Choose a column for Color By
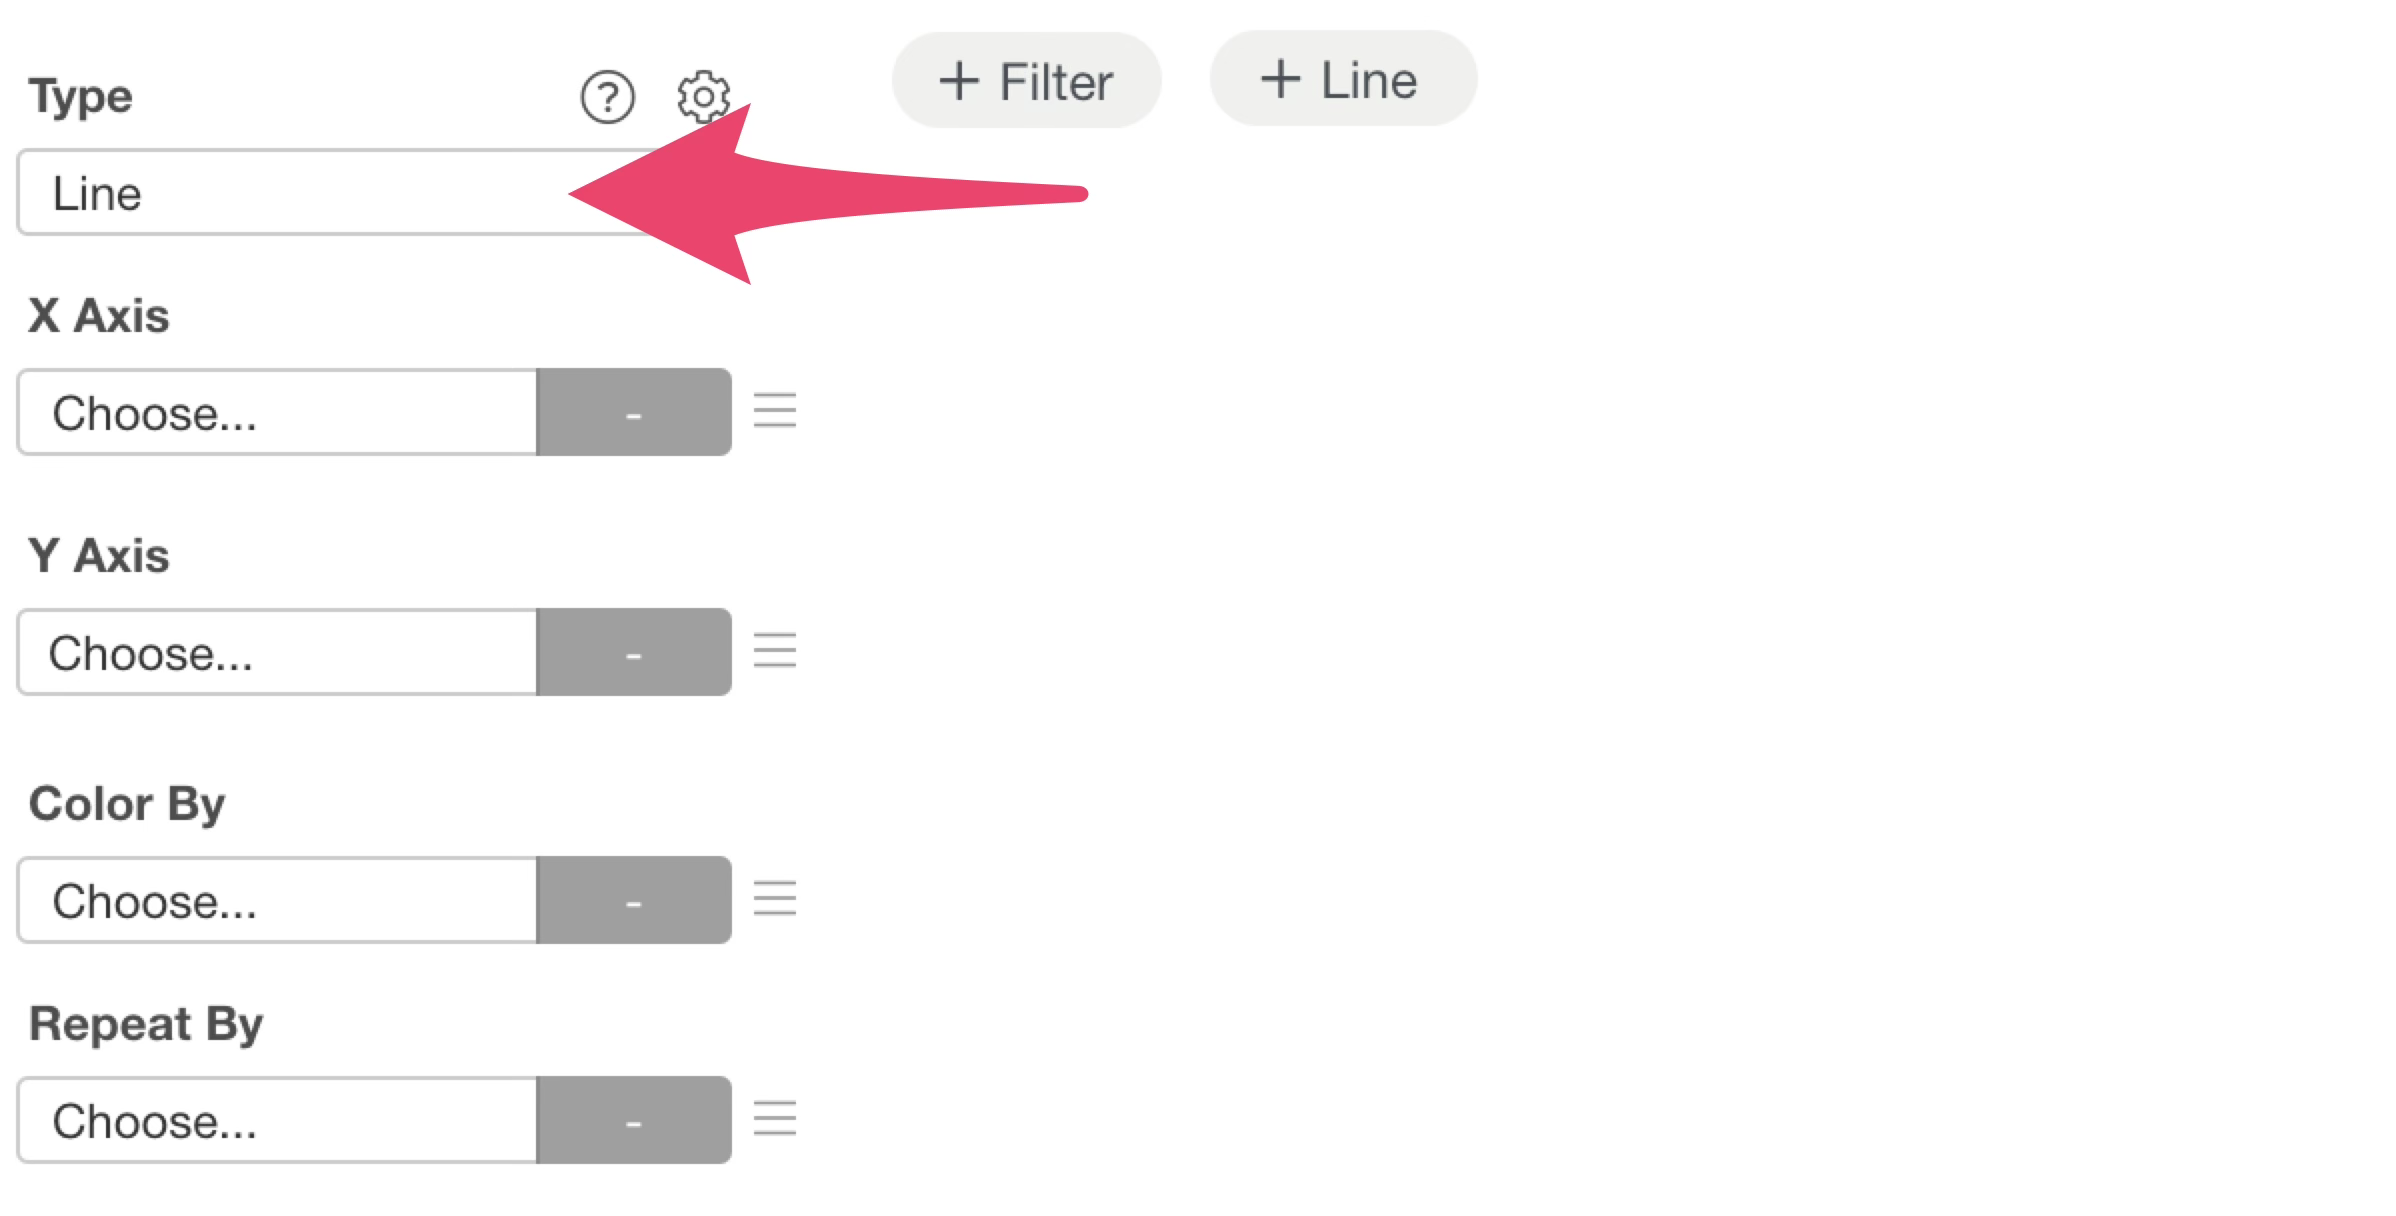 278,900
